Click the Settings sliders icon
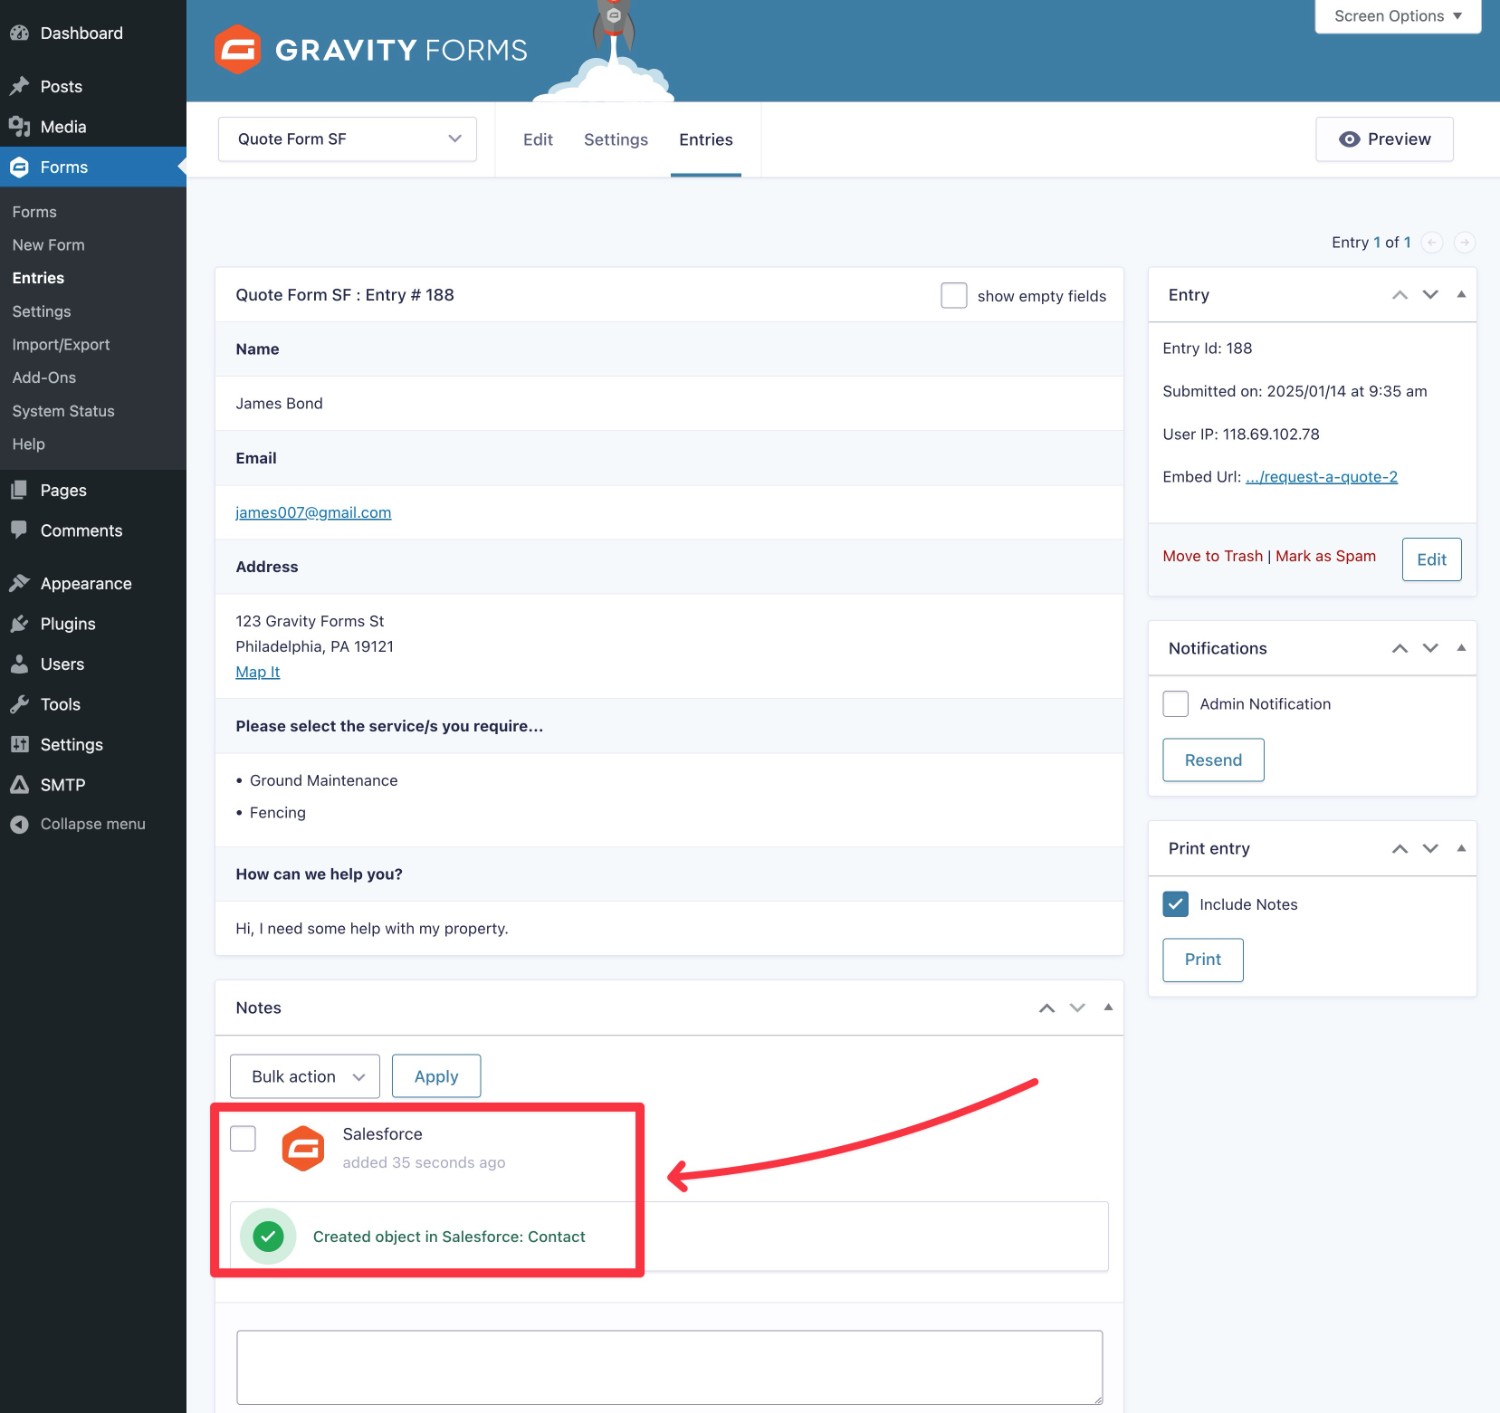1500x1413 pixels. tap(19, 744)
